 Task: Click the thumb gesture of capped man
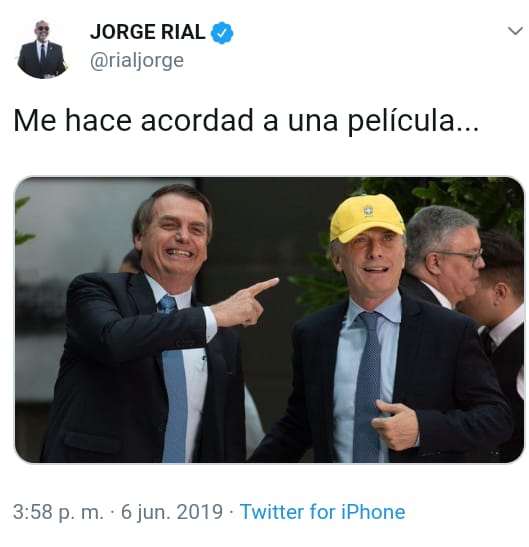[395, 424]
